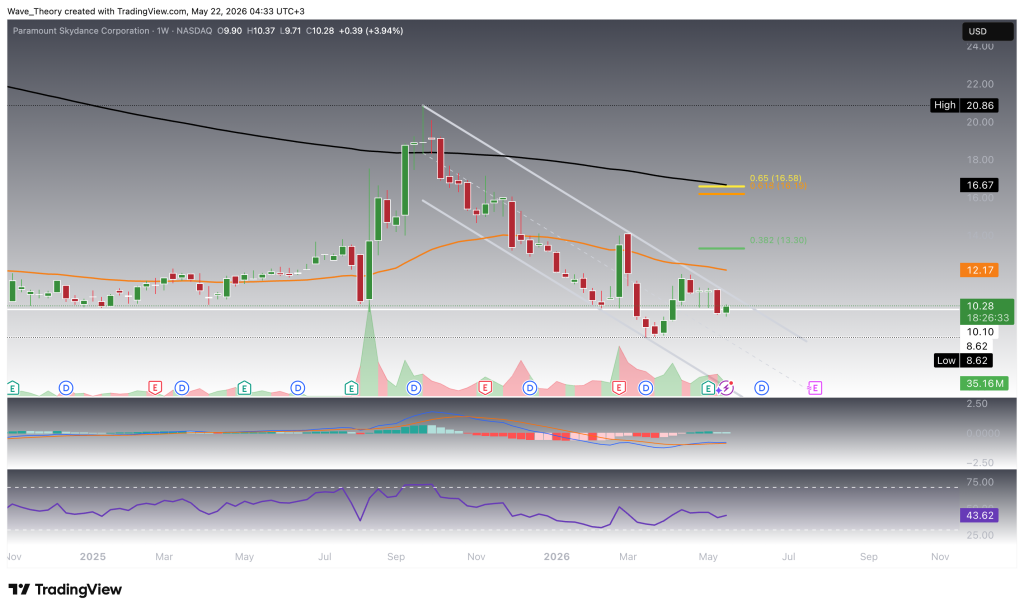Click the 24.00 price axis value
The height and width of the screenshot is (611, 1024).
pos(980,46)
